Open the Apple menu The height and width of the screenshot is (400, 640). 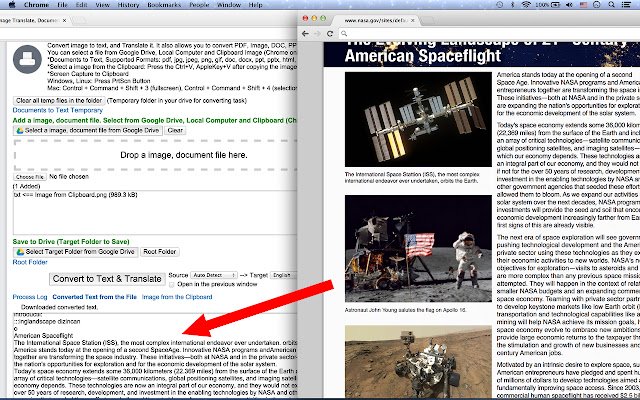pyautogui.click(x=12, y=4)
